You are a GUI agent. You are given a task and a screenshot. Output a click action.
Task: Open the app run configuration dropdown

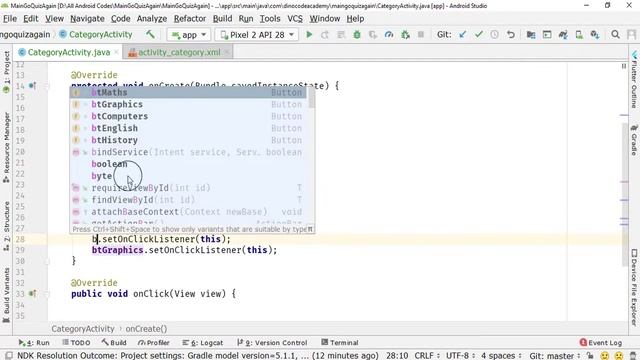(189, 35)
